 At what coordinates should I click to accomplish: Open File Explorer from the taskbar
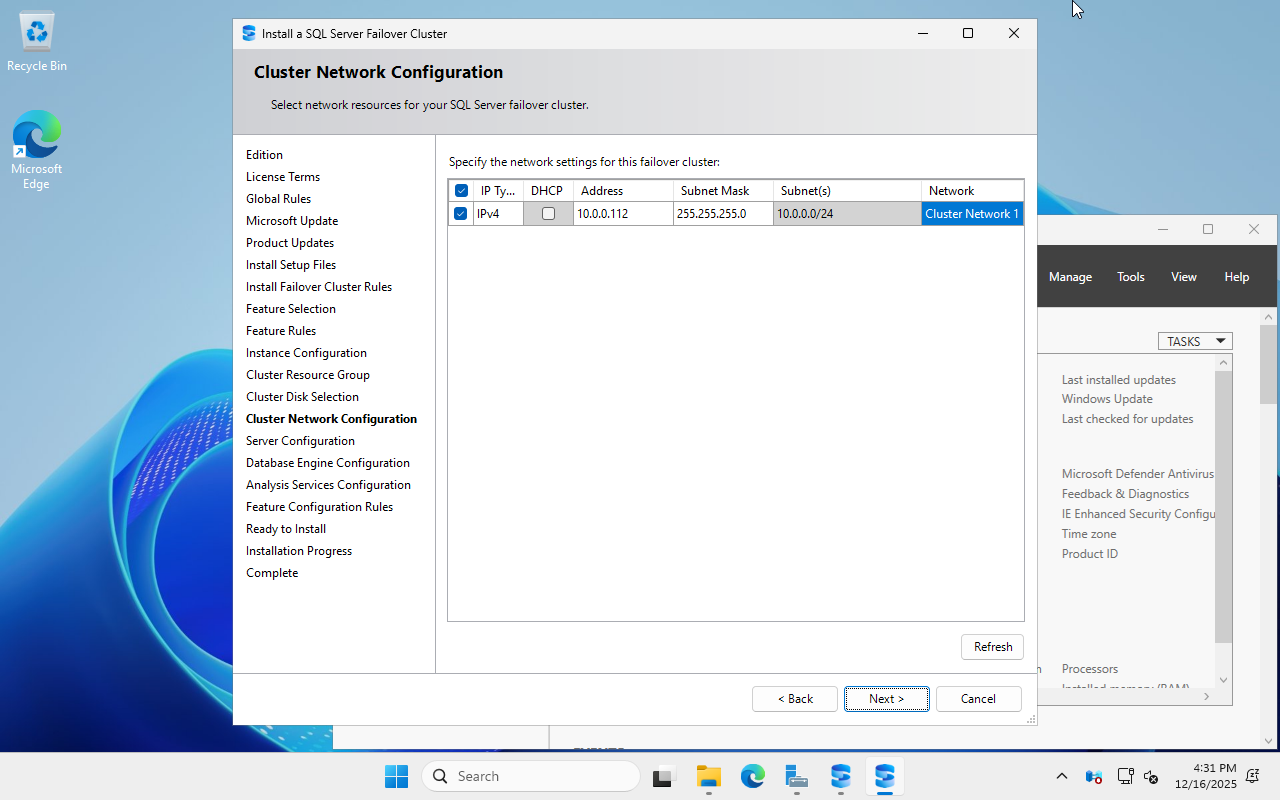click(709, 776)
